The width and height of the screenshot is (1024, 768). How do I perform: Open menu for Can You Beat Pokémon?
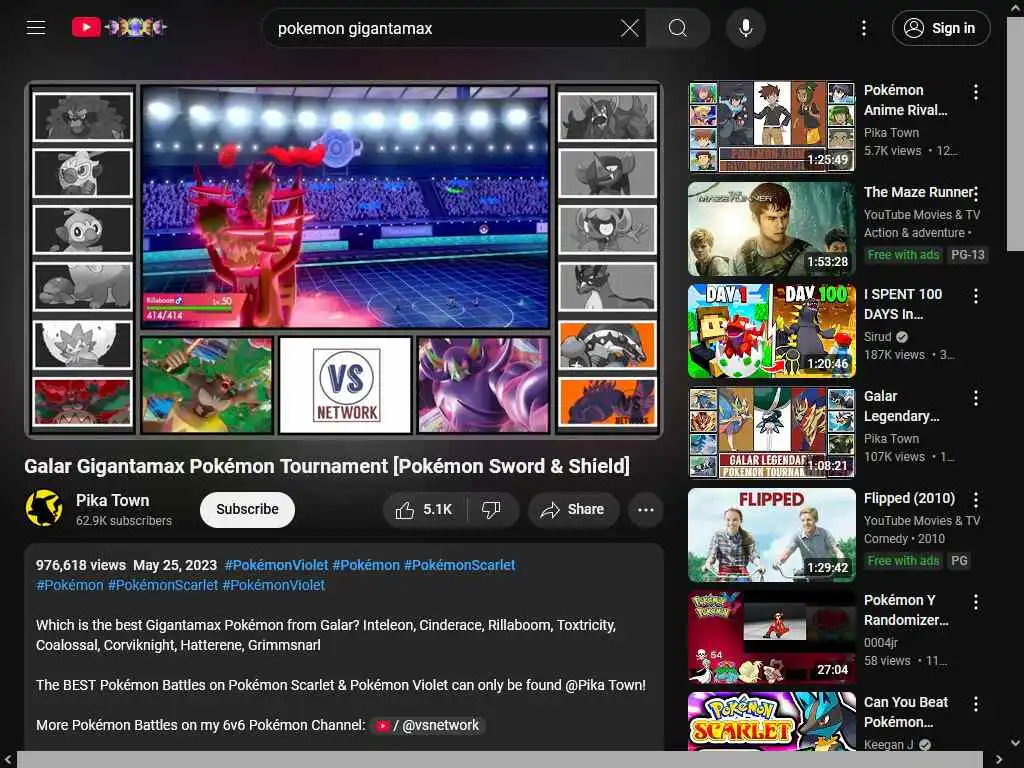click(x=976, y=704)
